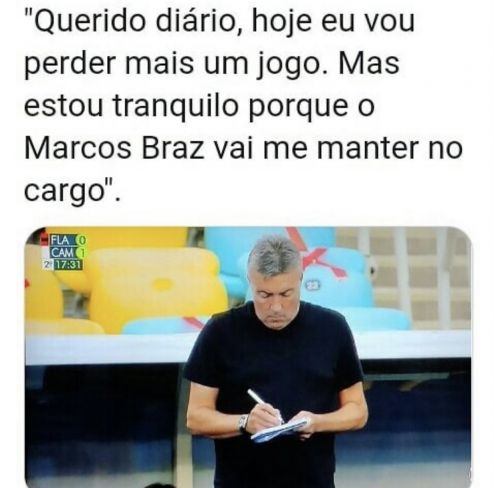Click the coach's gray hair
494x488 pixels.
coord(274,257)
